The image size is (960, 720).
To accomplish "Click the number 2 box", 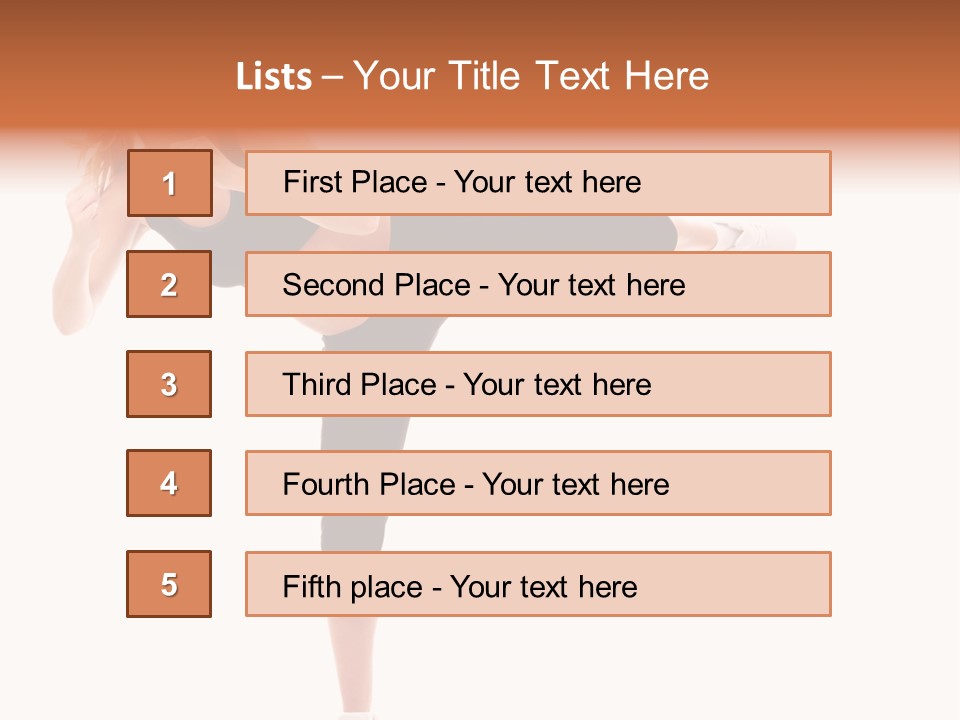I will point(169,284).
